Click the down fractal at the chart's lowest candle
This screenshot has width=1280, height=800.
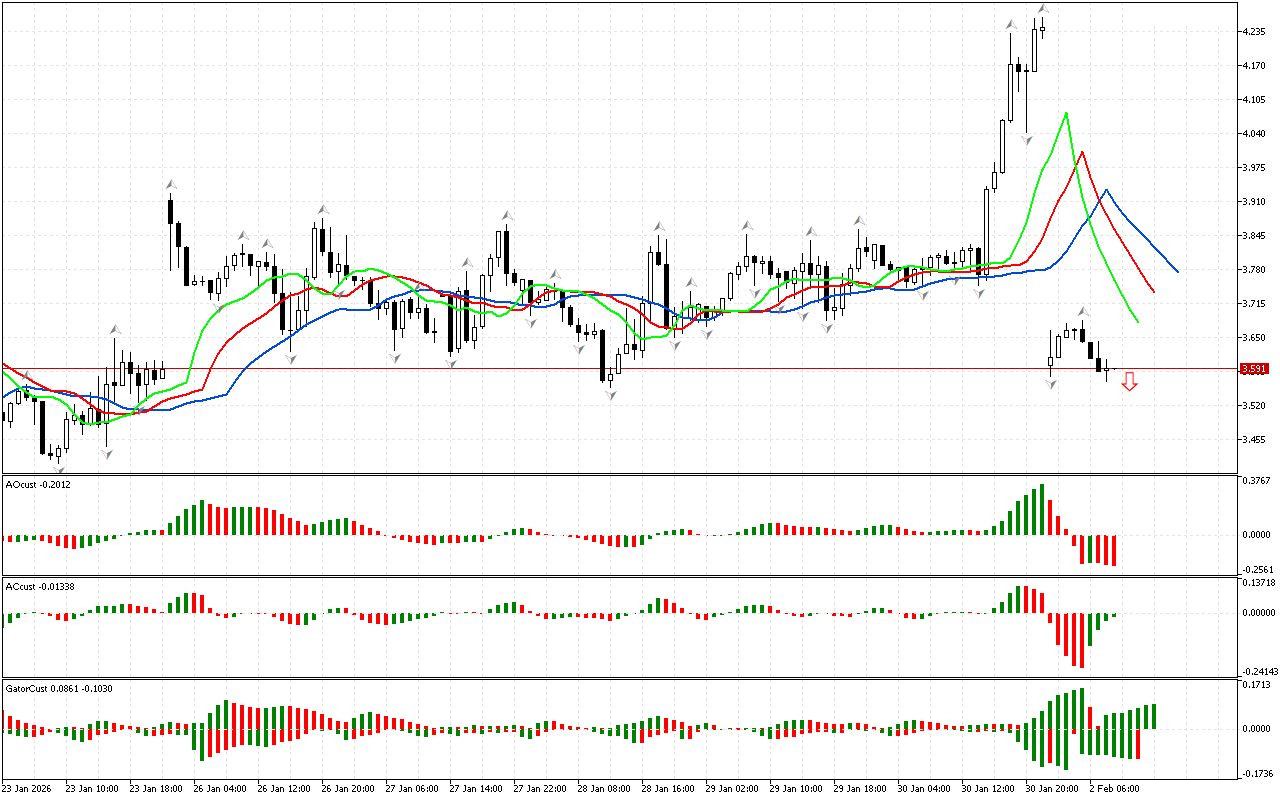click(58, 467)
